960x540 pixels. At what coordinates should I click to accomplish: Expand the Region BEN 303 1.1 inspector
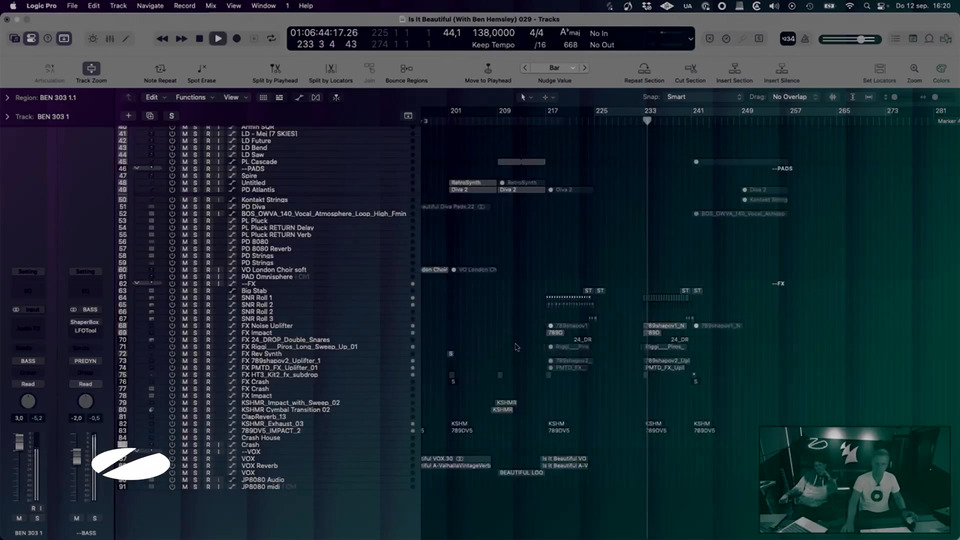click(x=7, y=97)
